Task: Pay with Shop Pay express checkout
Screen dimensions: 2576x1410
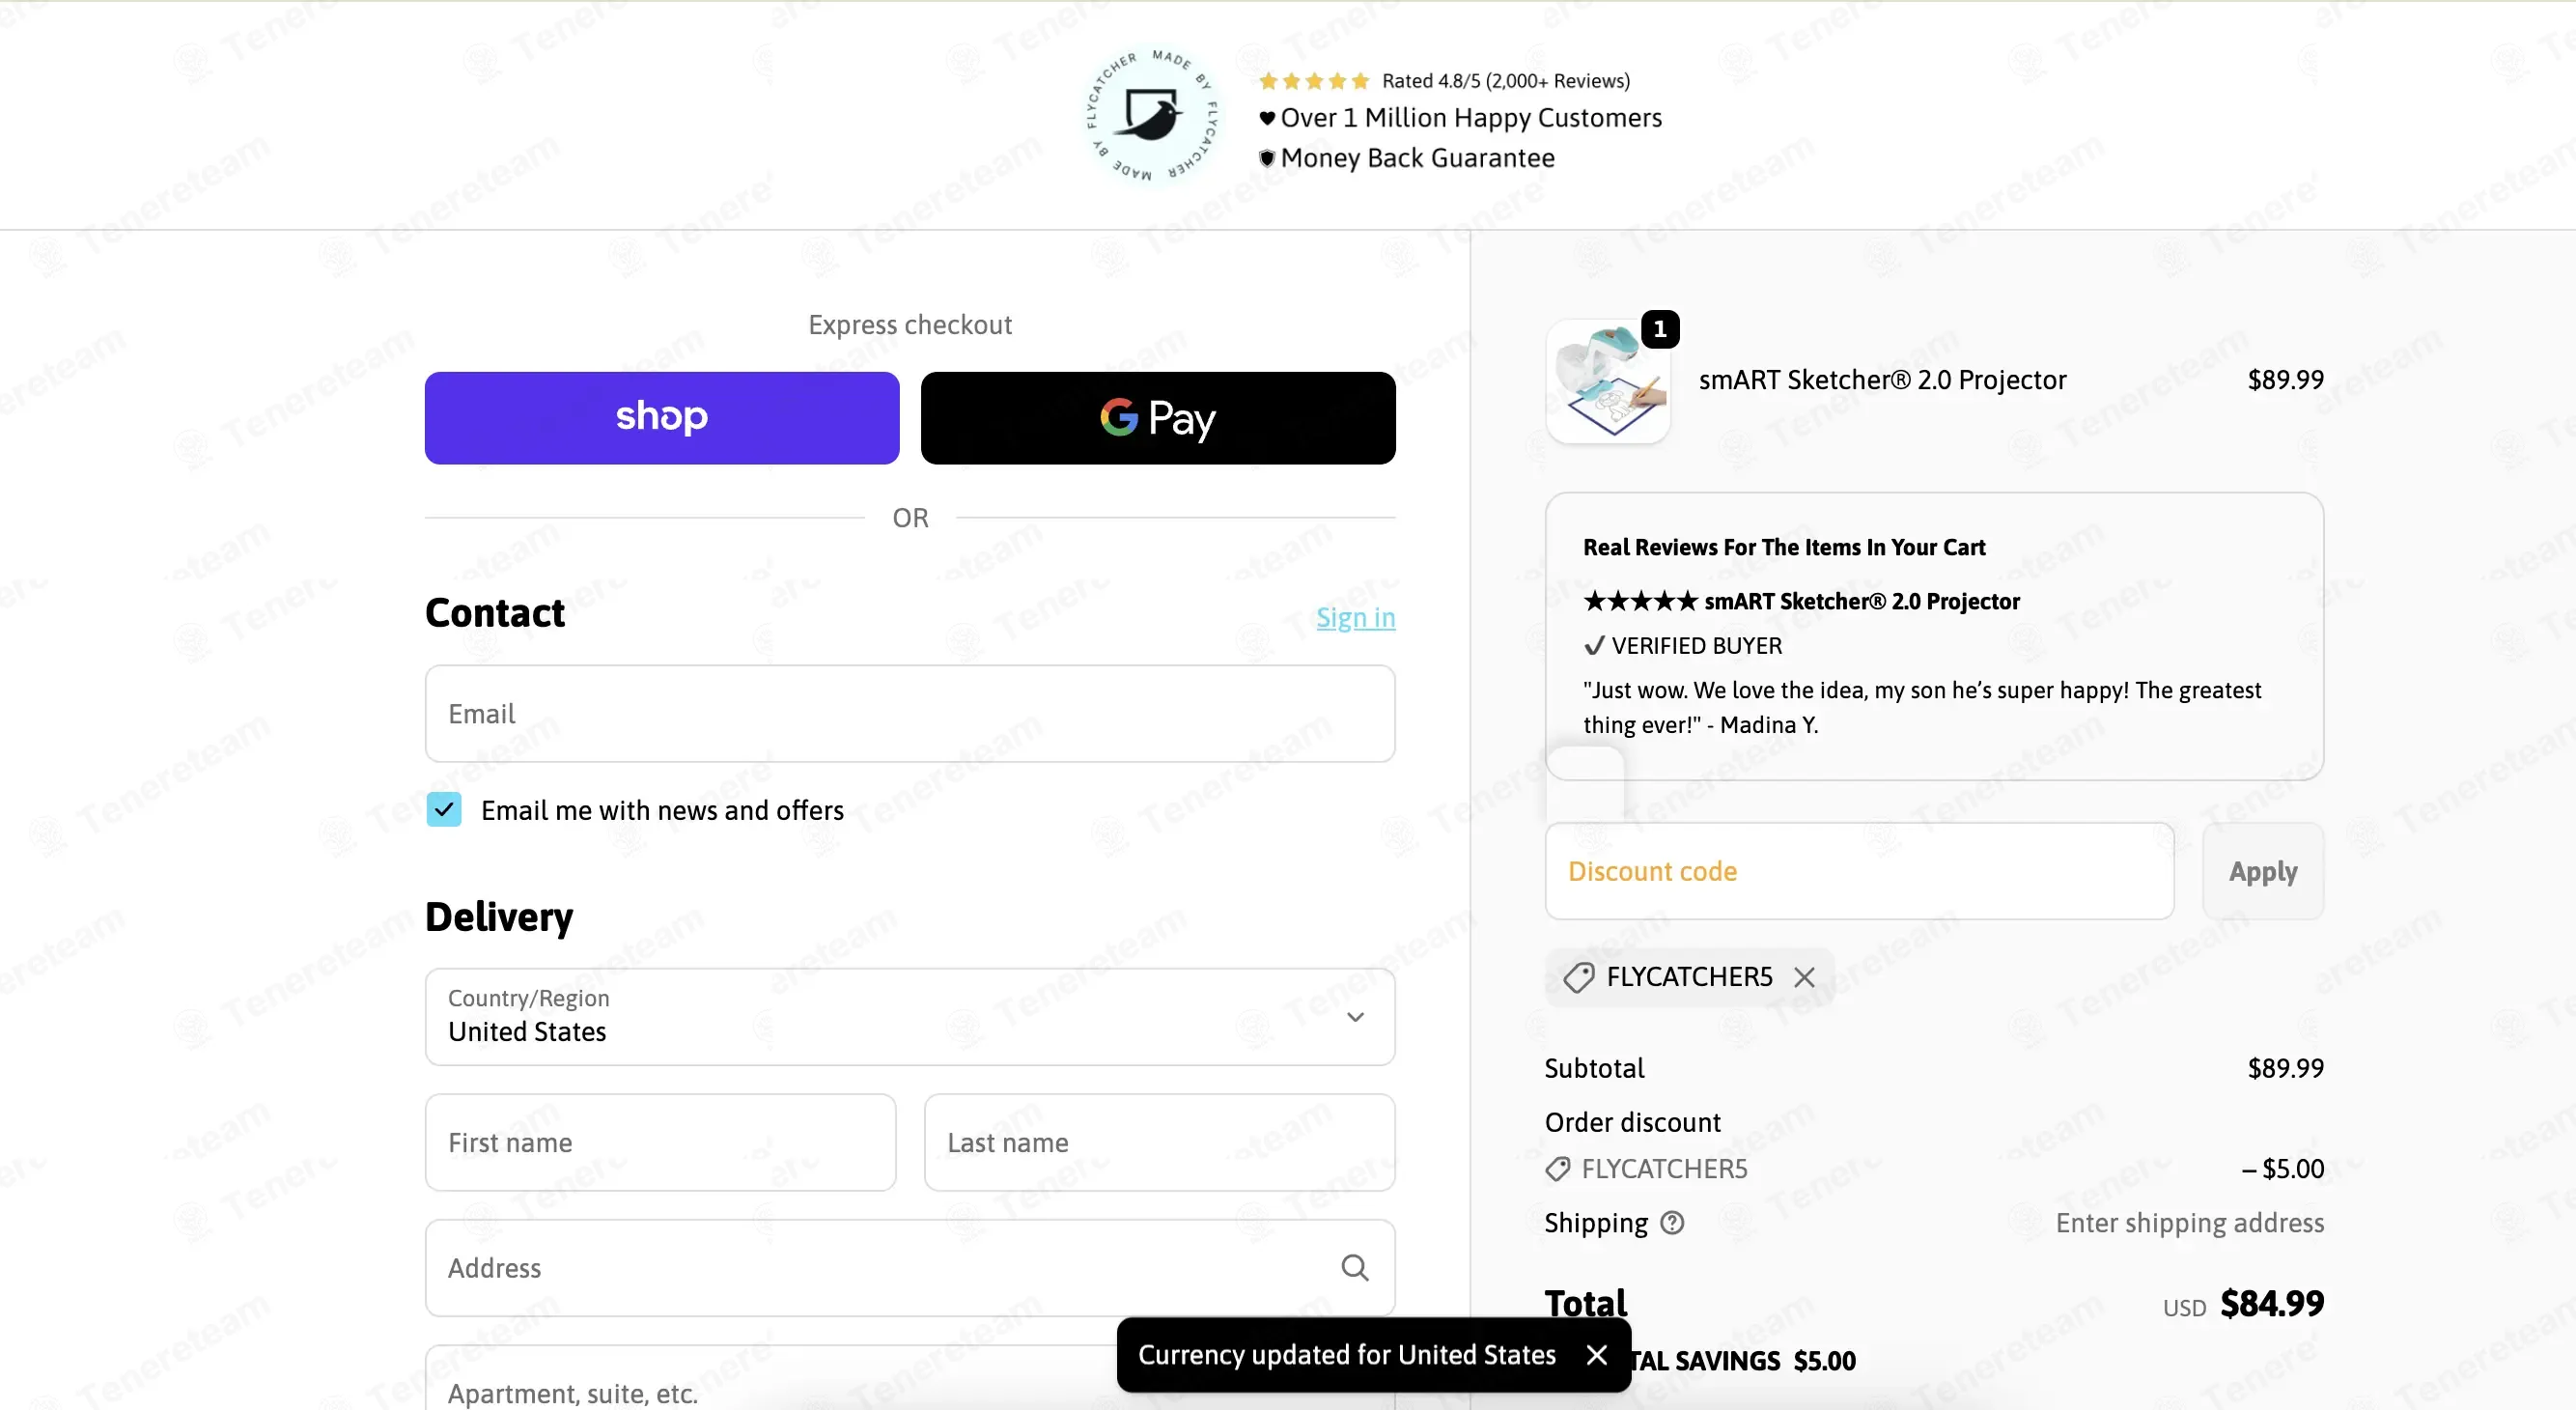Action: [x=662, y=418]
